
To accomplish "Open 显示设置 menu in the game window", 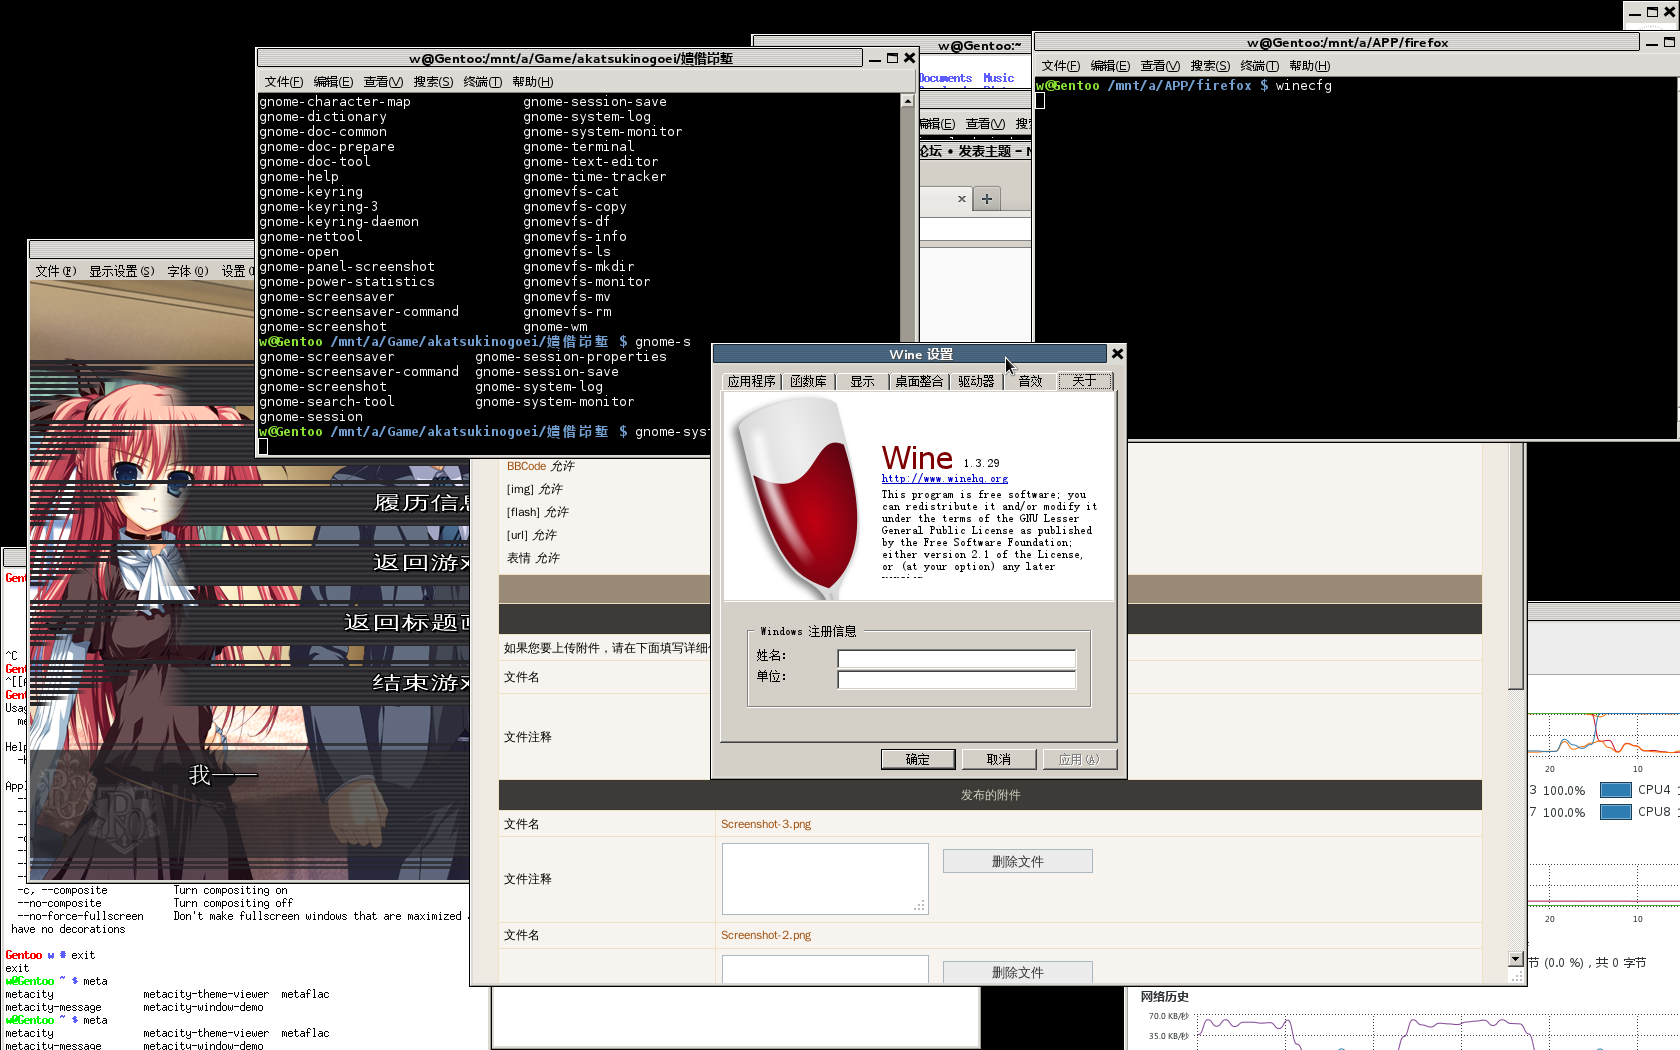I will click(121, 271).
